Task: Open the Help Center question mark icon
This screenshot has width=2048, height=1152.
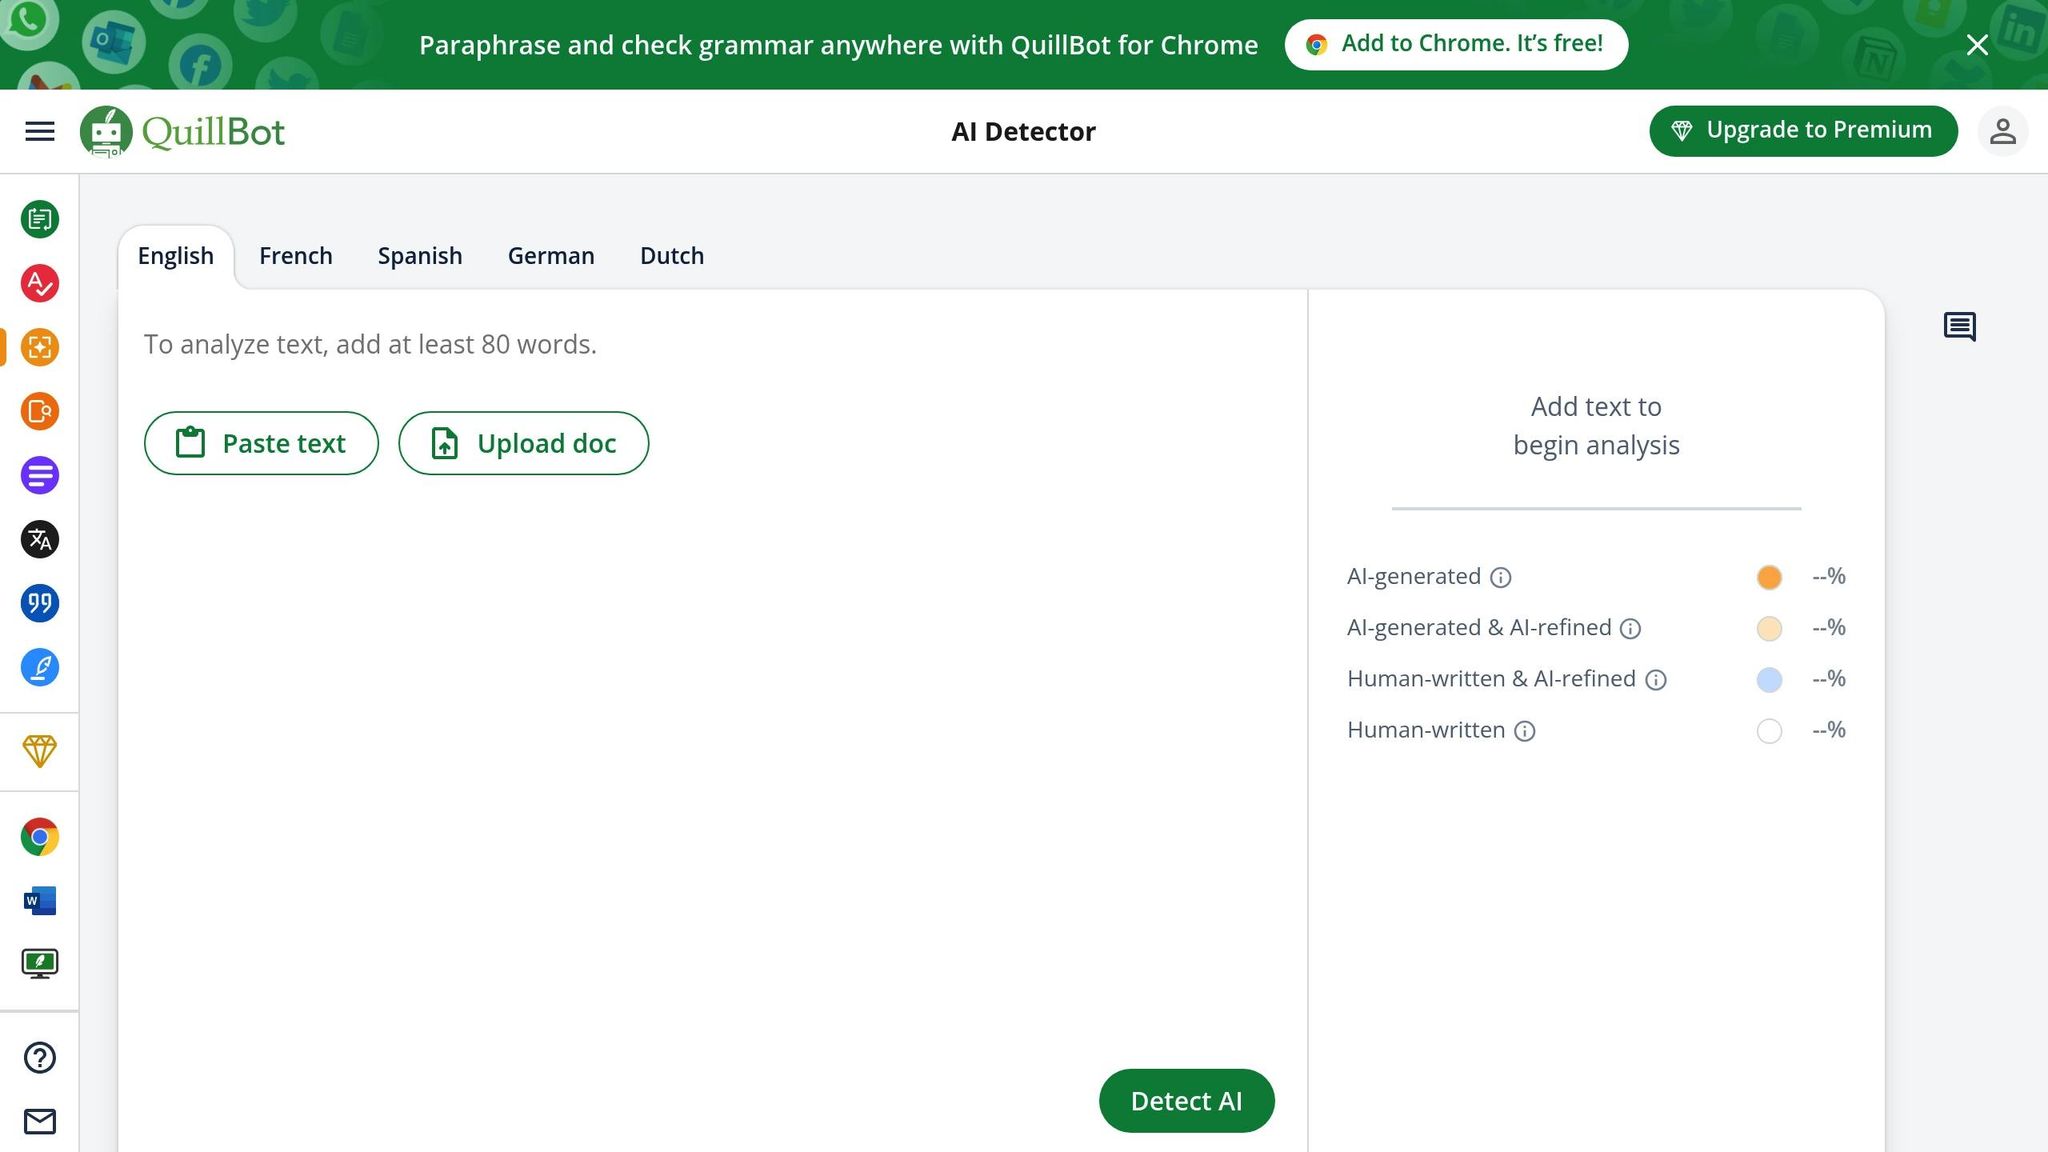Action: [40, 1057]
